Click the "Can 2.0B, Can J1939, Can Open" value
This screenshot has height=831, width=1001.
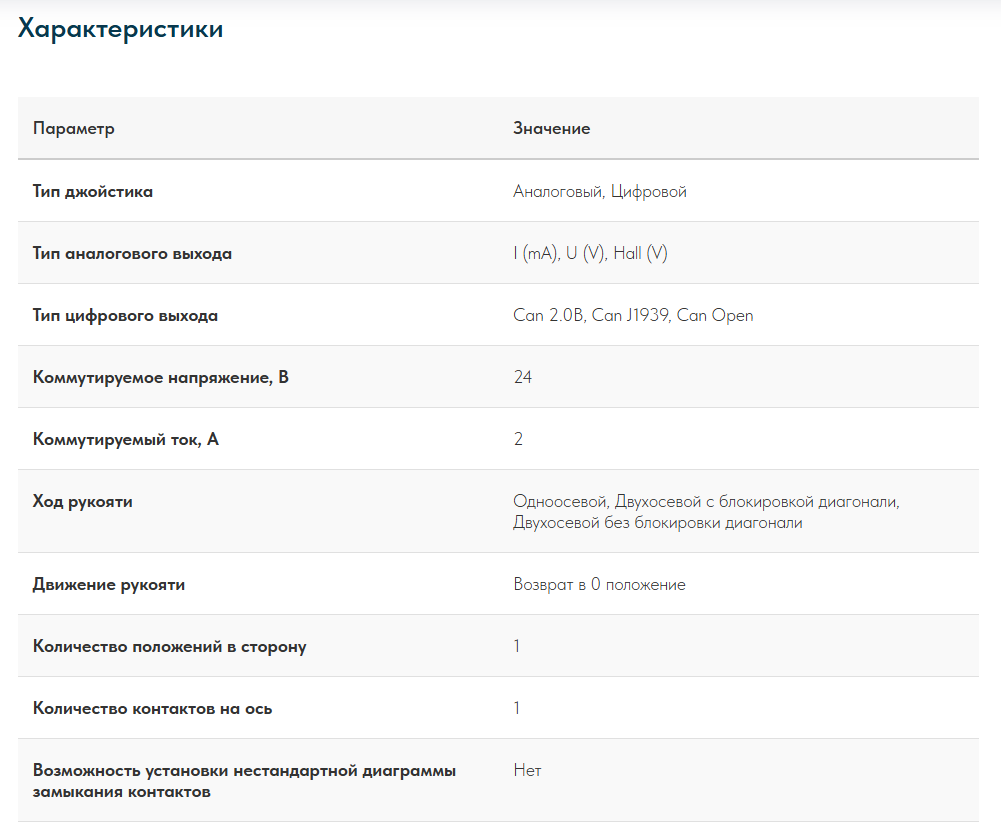[x=633, y=316]
